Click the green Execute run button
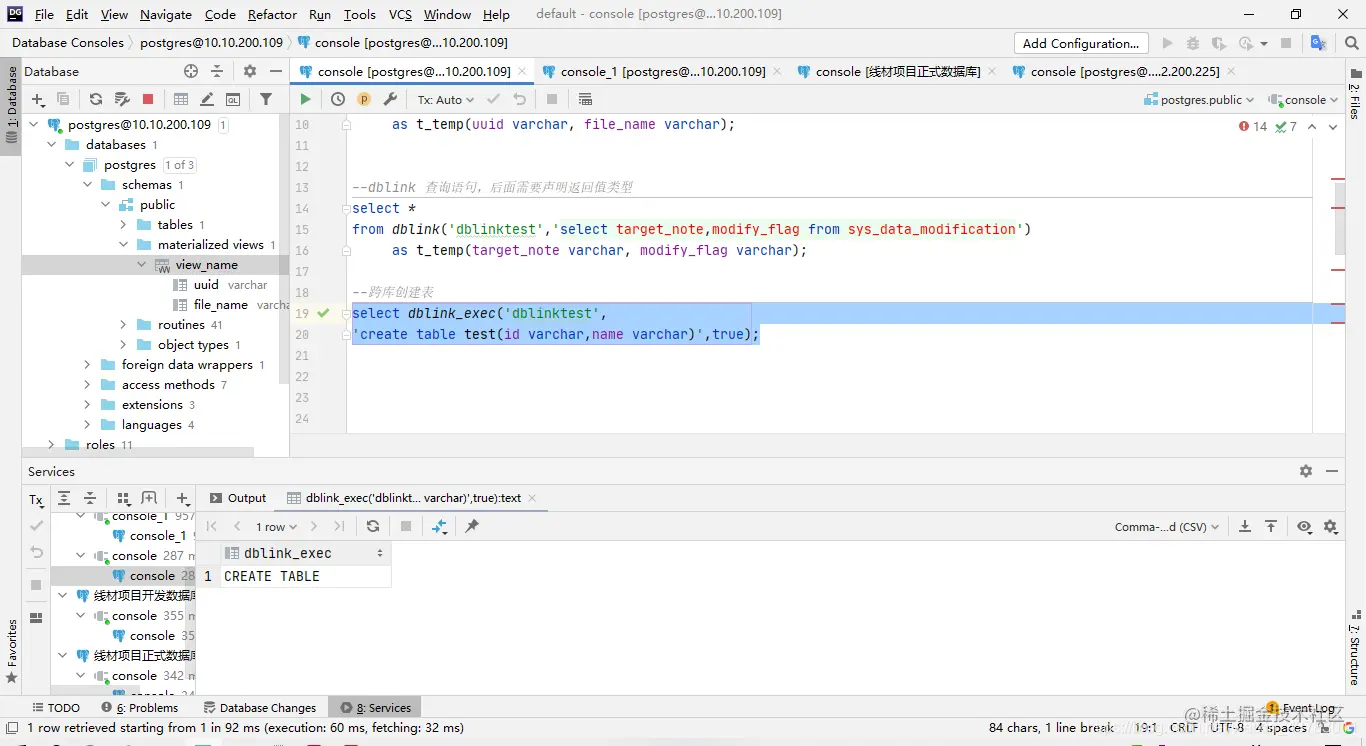 [306, 99]
